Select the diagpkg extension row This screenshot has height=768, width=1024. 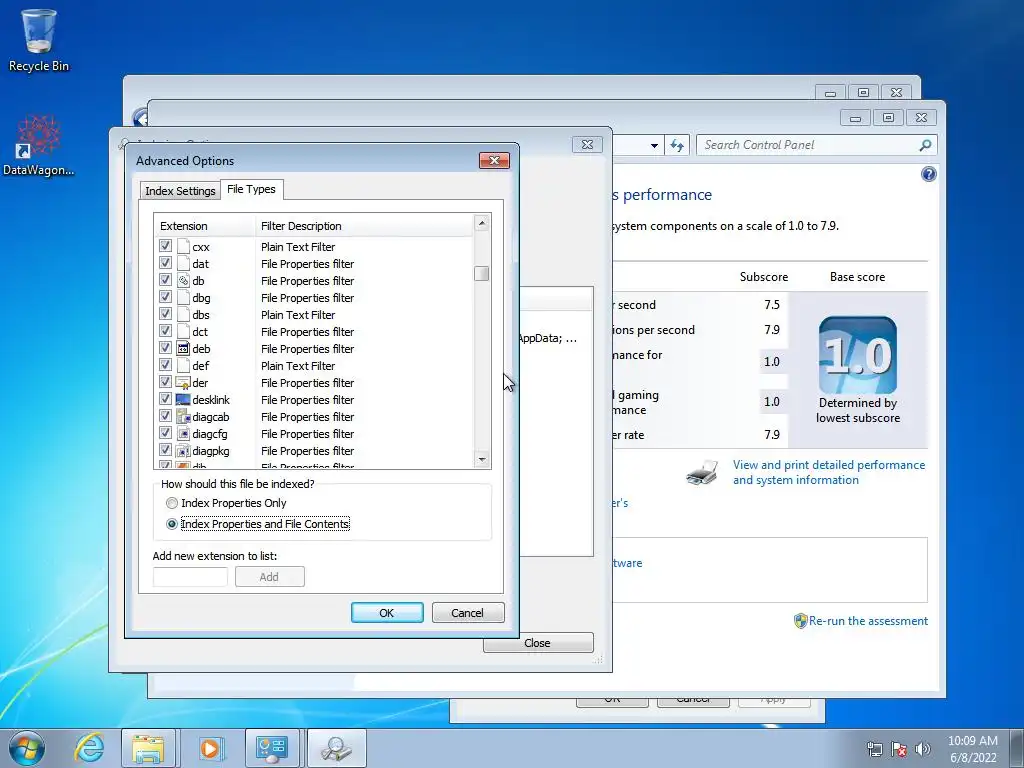pyautogui.click(x=313, y=451)
